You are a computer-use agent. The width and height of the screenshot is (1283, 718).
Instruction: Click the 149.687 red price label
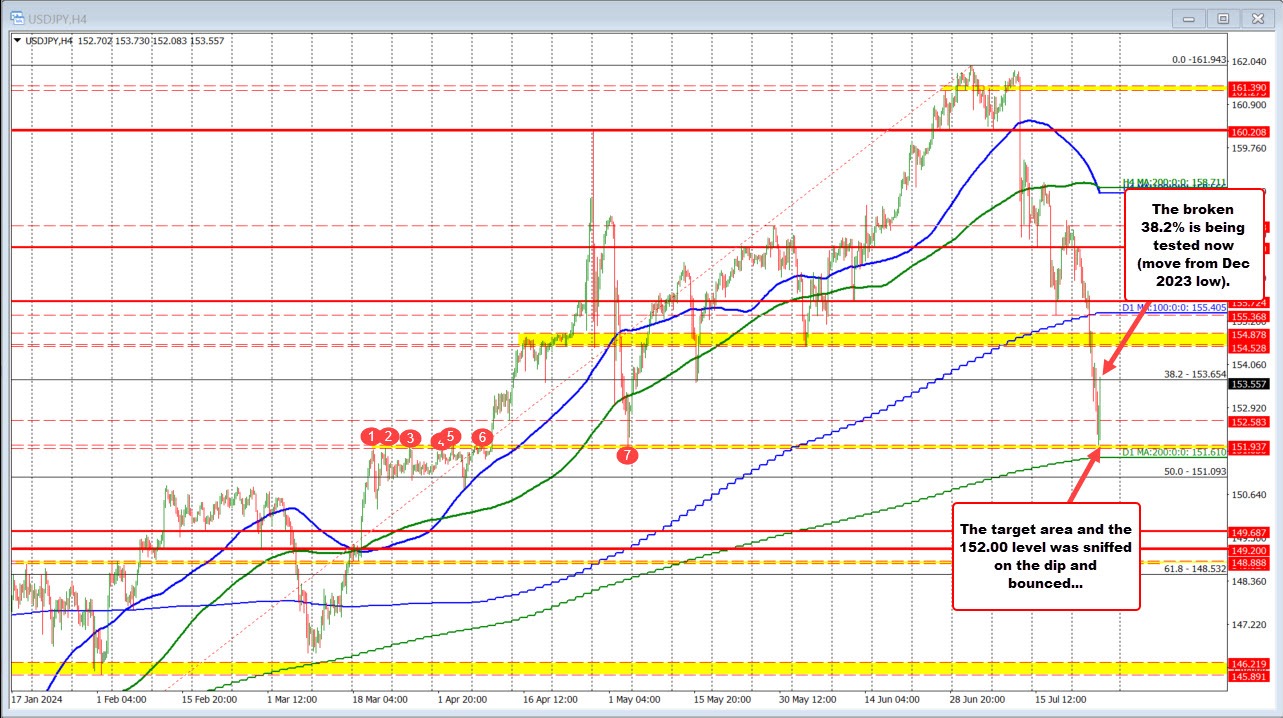(x=1250, y=533)
